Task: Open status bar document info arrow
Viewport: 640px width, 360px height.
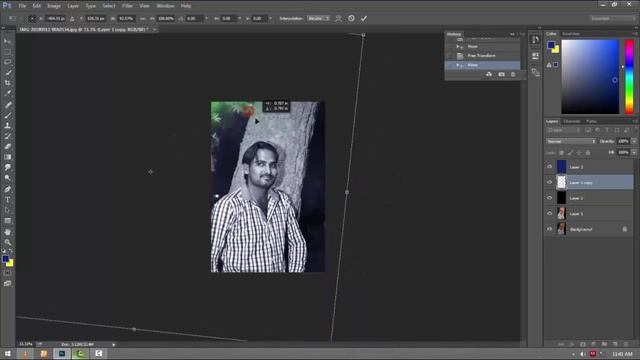Action: (113, 344)
